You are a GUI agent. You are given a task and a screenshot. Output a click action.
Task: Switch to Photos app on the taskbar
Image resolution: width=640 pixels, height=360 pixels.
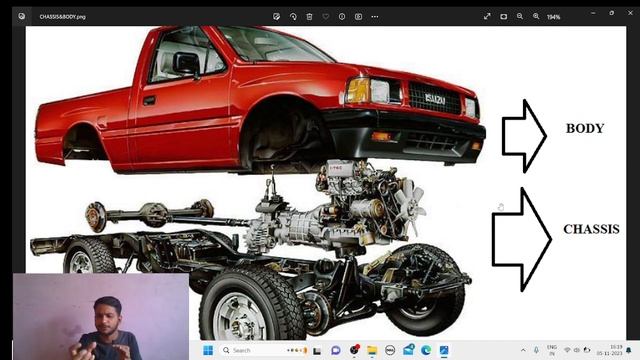pyautogui.click(x=444, y=350)
